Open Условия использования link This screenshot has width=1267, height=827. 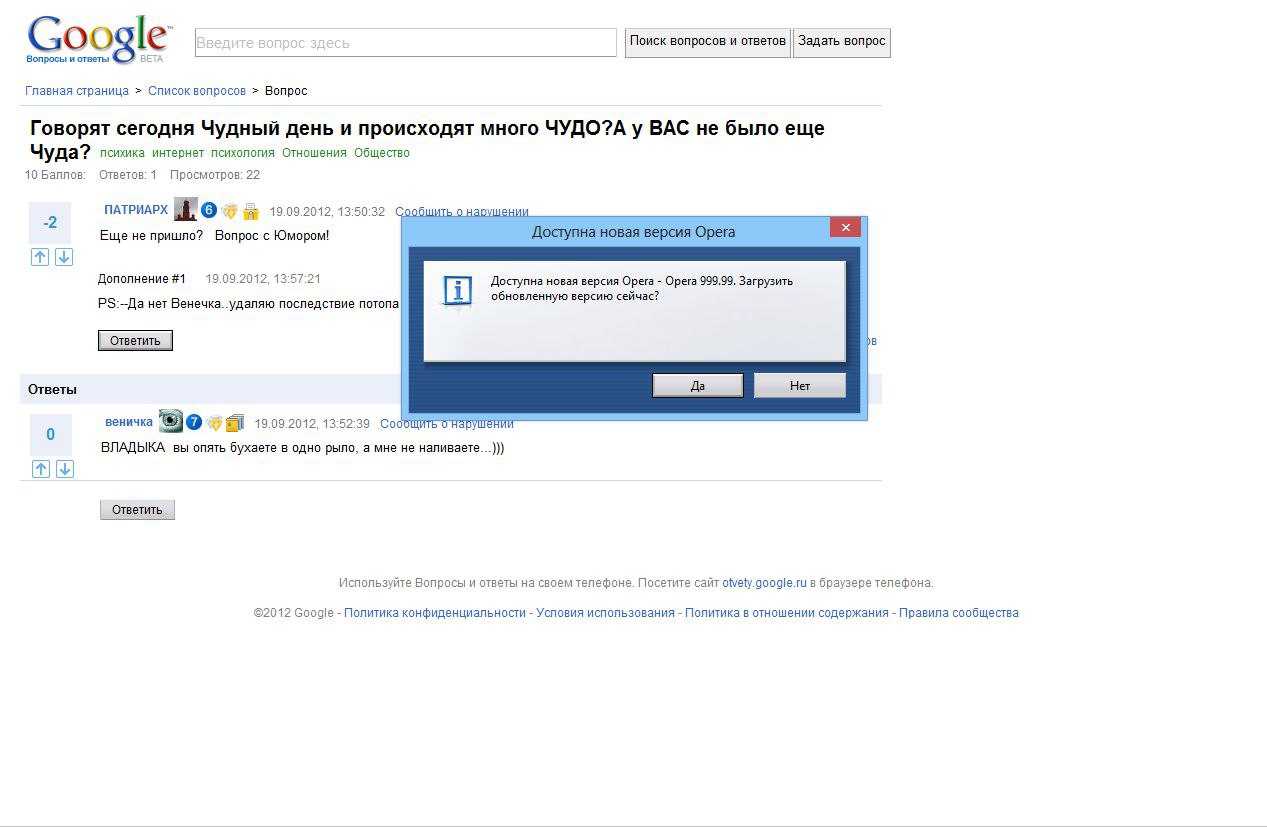pyautogui.click(x=605, y=613)
